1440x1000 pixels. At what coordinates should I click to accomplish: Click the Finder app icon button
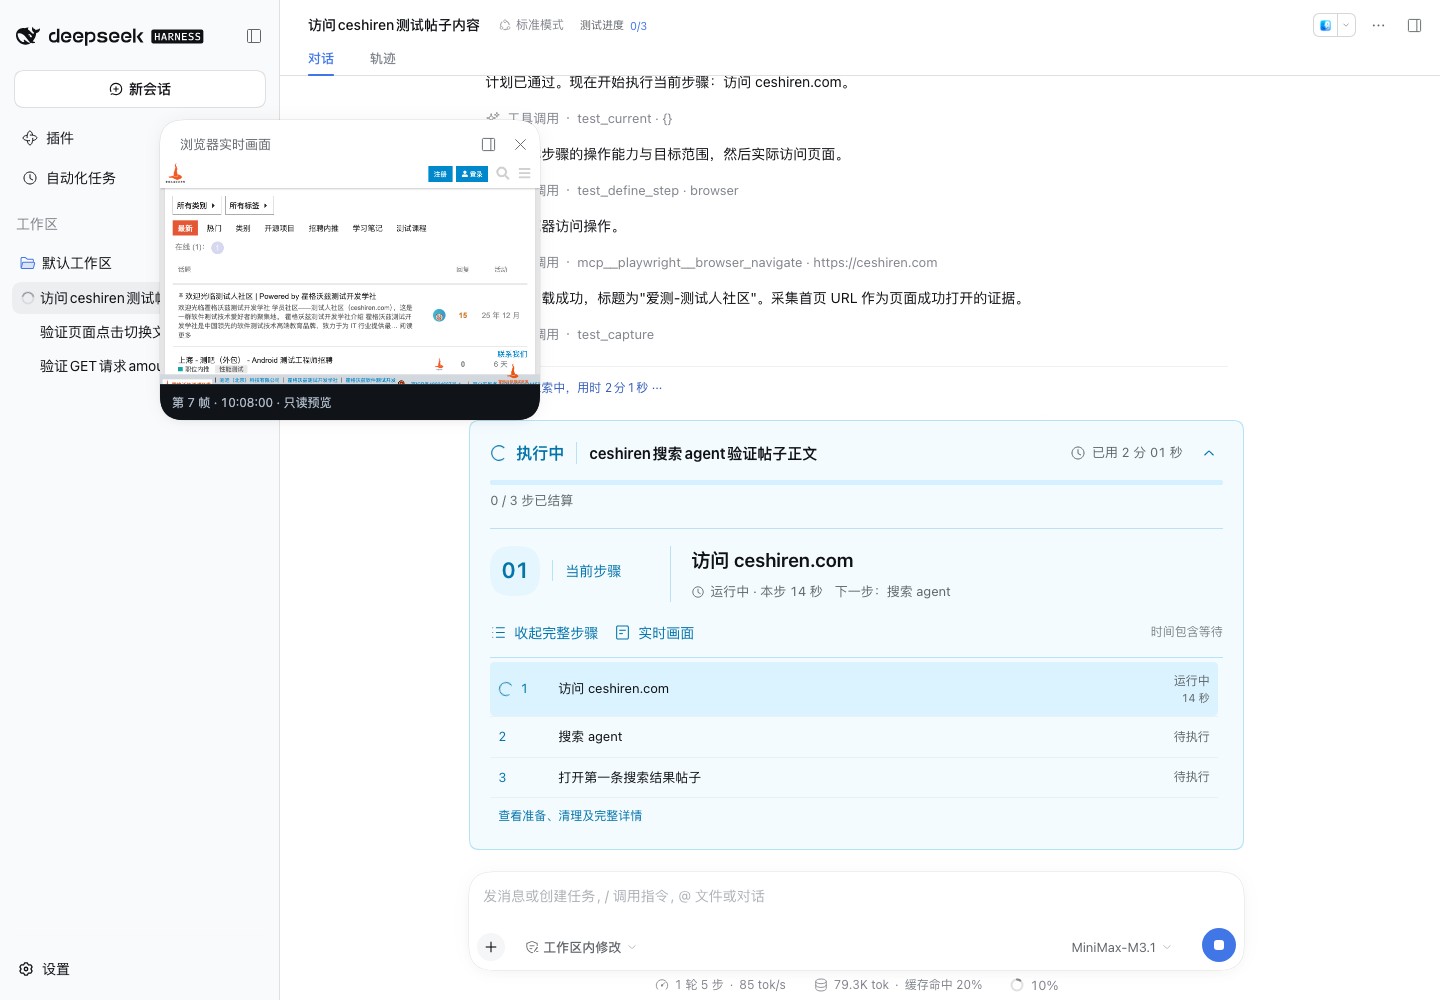coord(1325,25)
